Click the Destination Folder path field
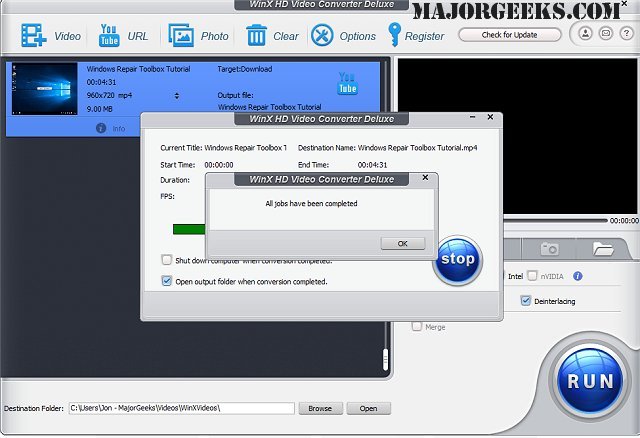Image resolution: width=640 pixels, height=438 pixels. (182, 408)
